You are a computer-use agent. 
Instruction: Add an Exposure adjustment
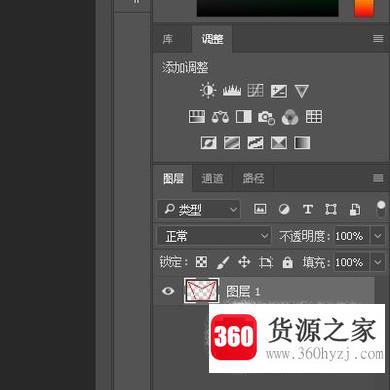pyautogui.click(x=279, y=91)
